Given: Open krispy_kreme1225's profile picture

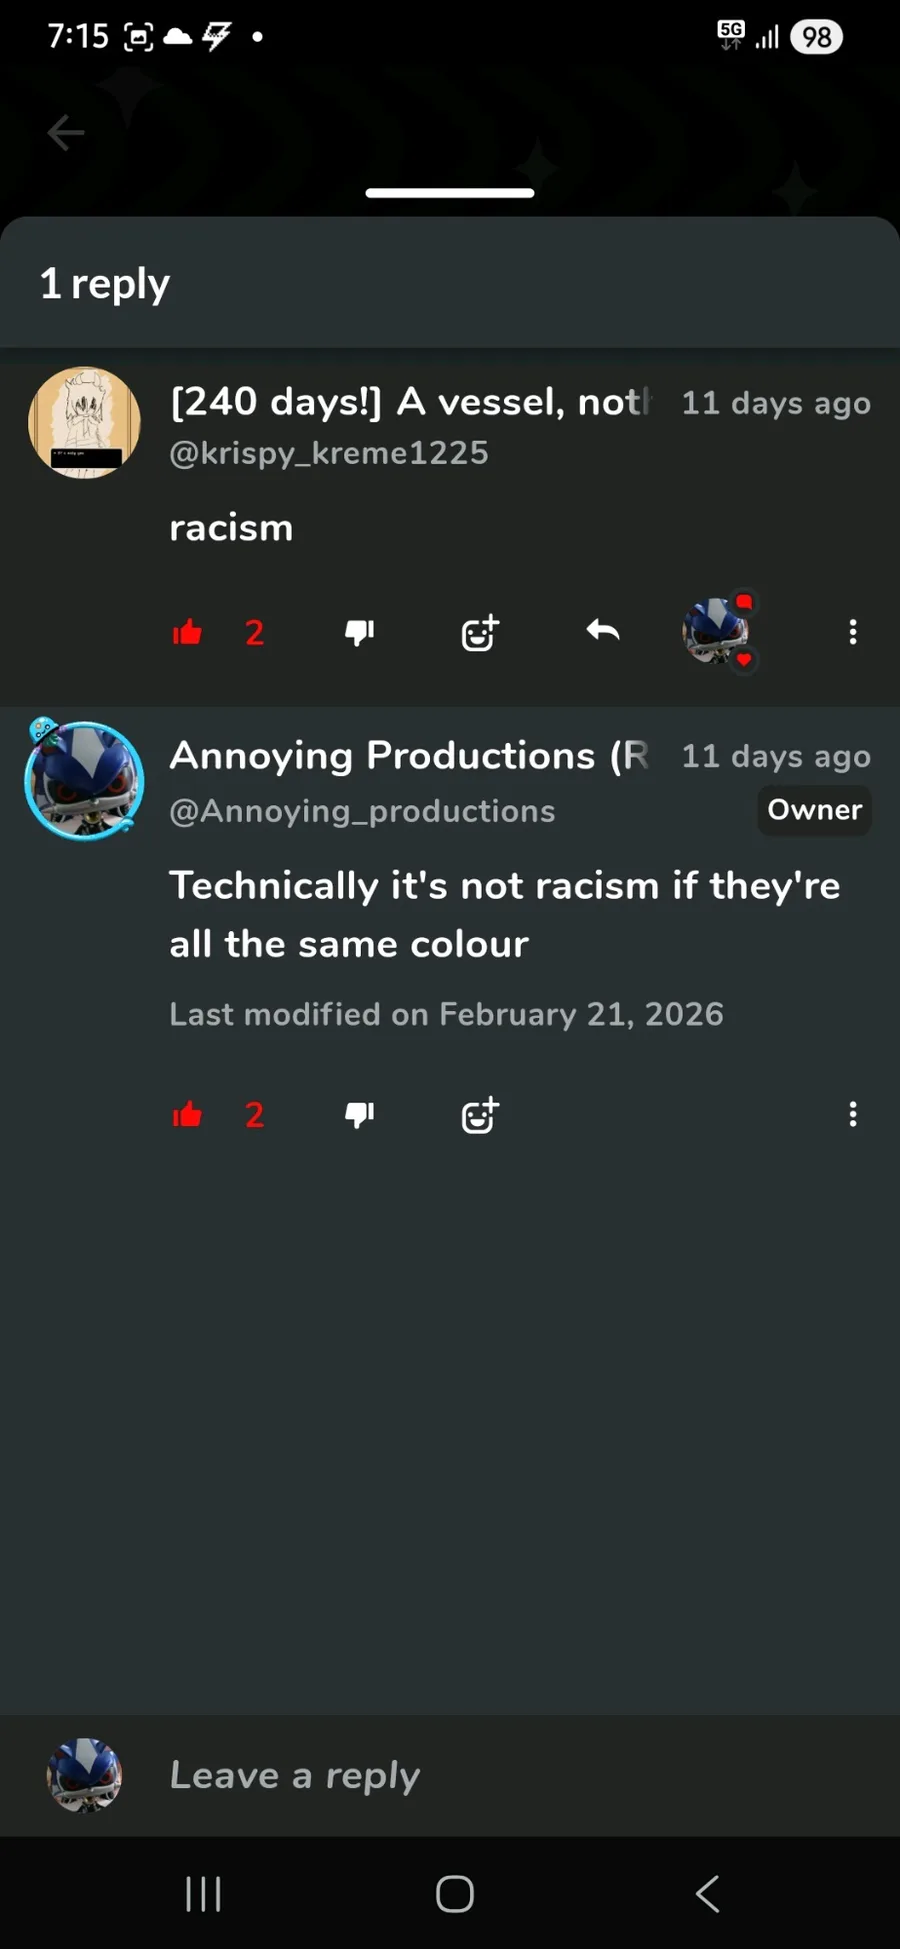Looking at the screenshot, I should 84,423.
